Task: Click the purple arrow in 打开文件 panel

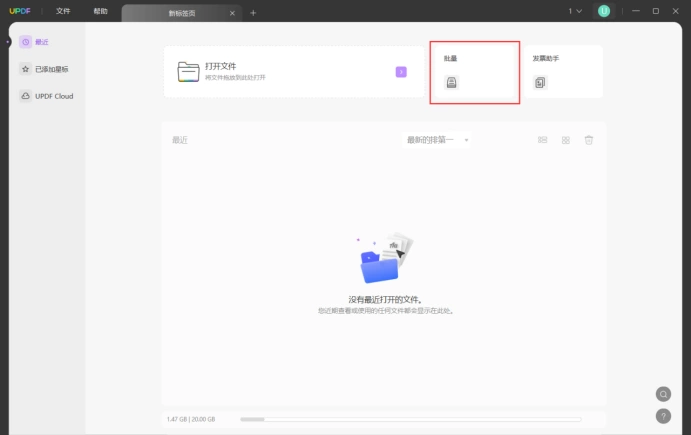Action: click(x=401, y=72)
